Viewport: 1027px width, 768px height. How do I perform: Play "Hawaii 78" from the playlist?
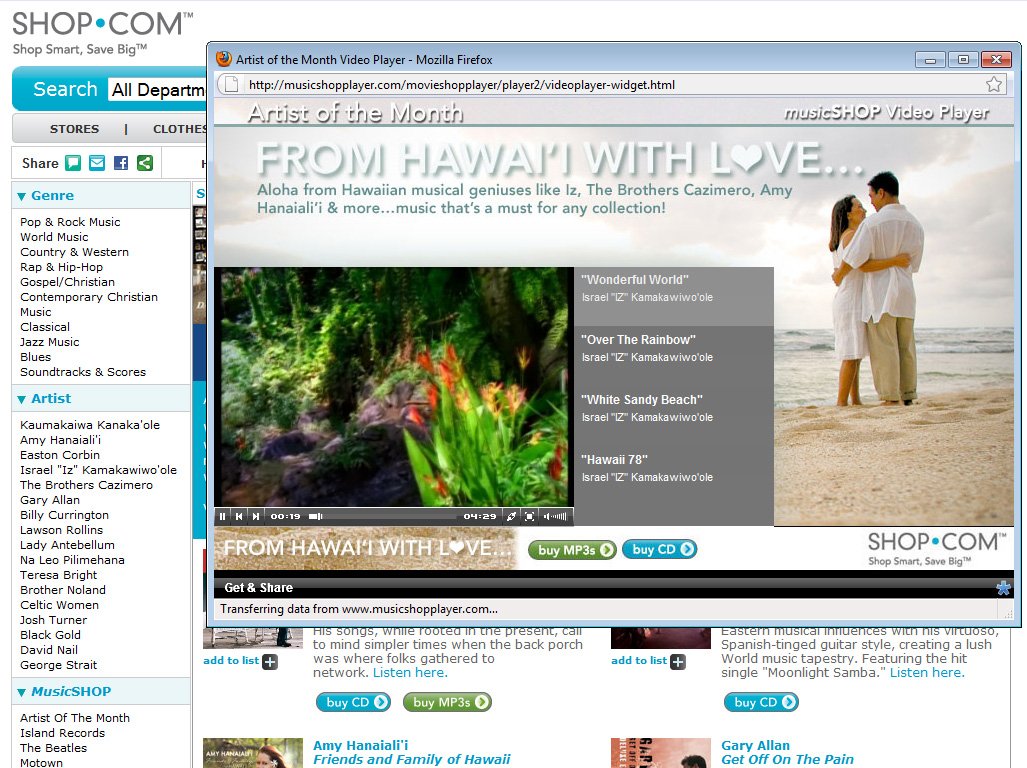tap(674, 477)
